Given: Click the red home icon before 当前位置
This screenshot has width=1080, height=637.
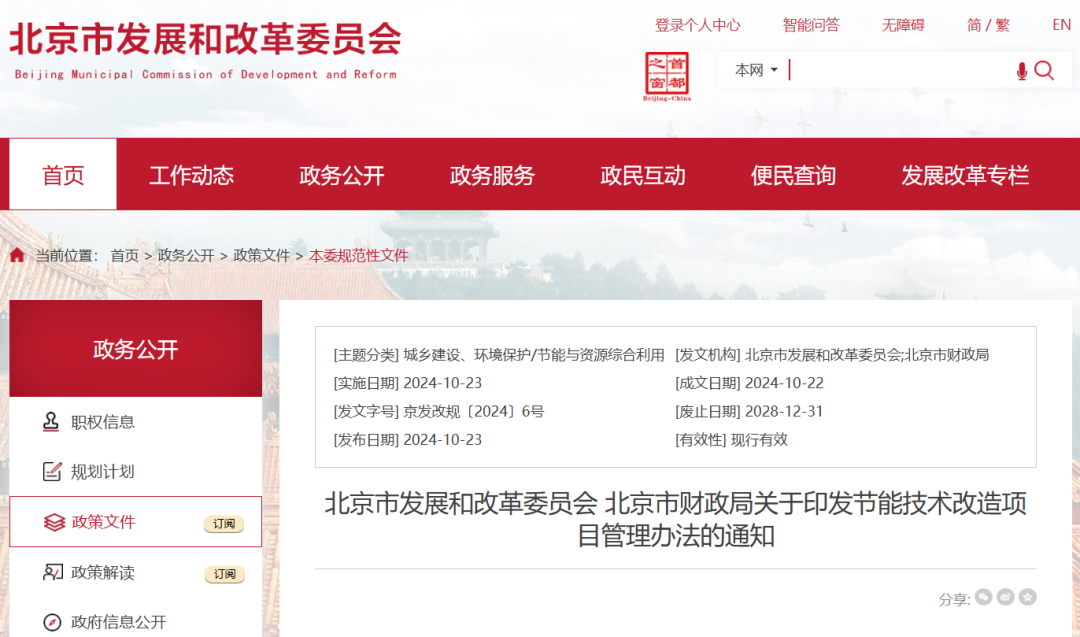Looking at the screenshot, I should (15, 254).
